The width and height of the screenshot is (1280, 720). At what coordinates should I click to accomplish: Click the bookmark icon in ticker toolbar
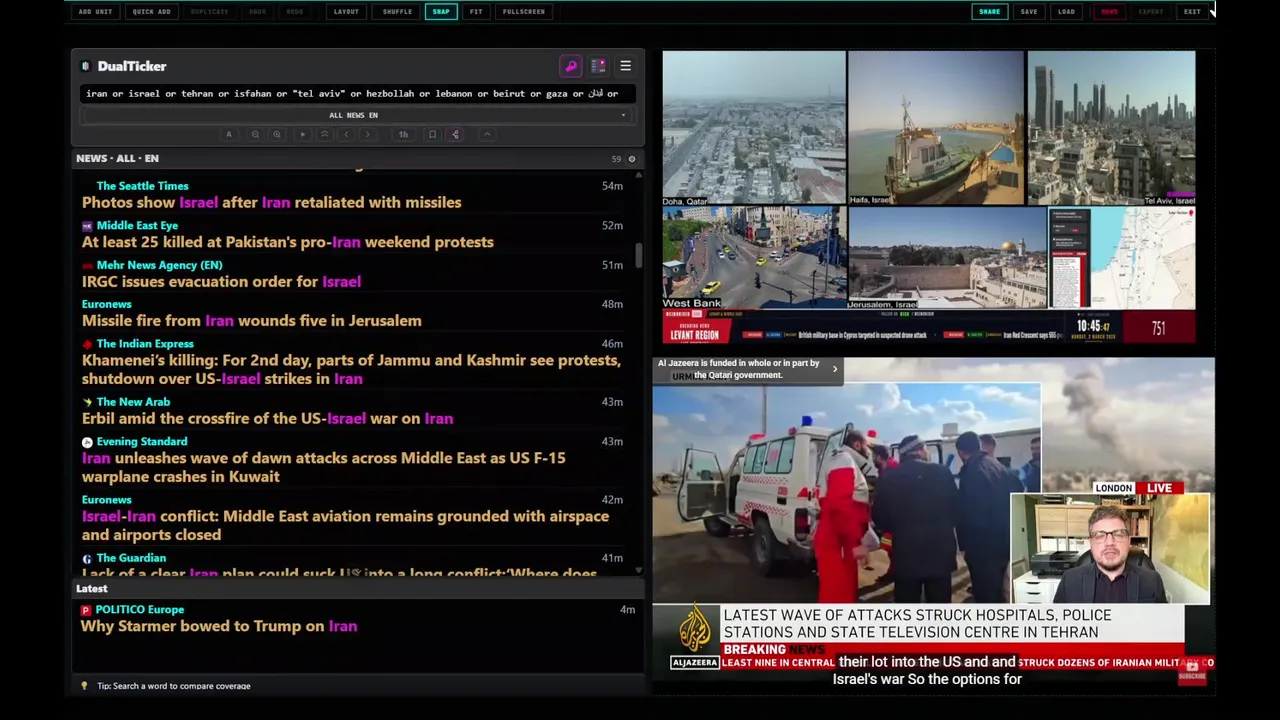432,135
